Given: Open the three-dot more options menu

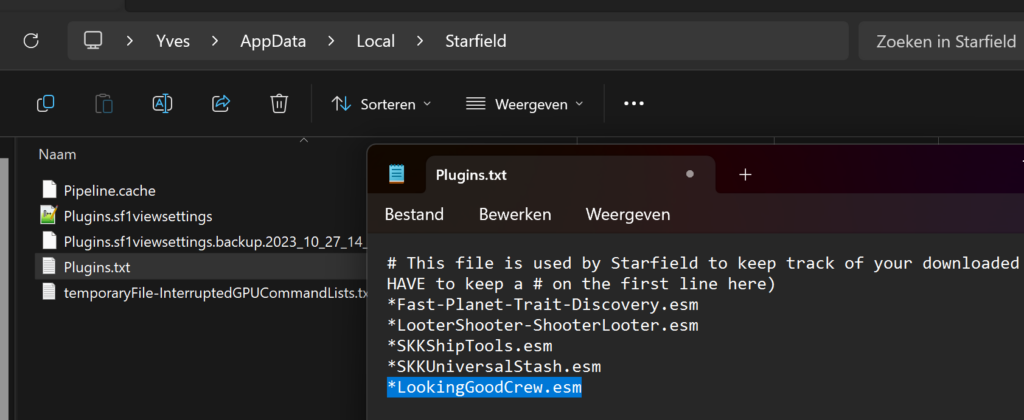Looking at the screenshot, I should (x=634, y=104).
